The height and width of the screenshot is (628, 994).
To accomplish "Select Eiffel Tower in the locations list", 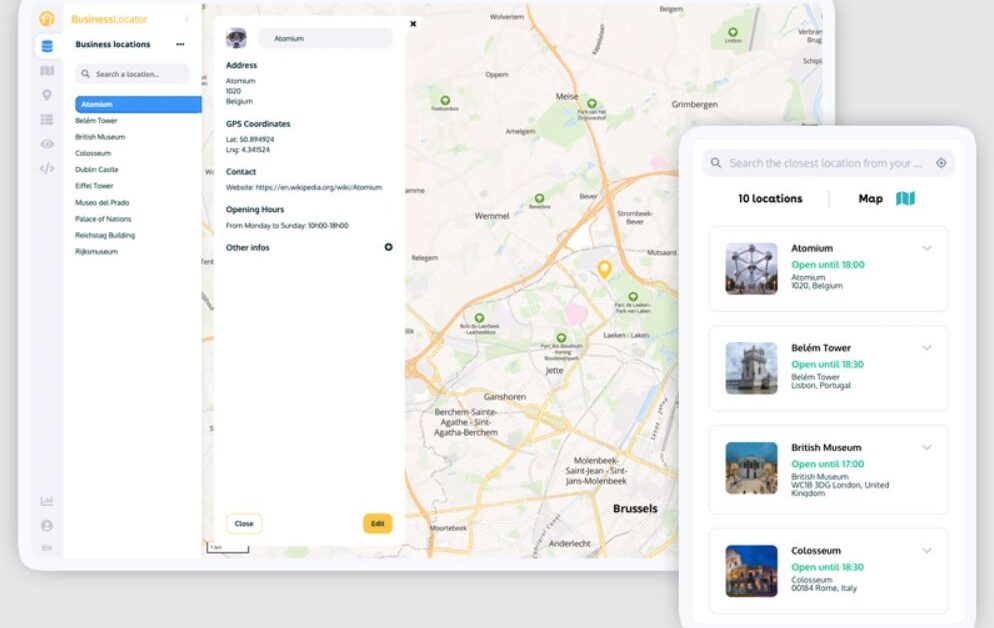I will coord(94,185).
